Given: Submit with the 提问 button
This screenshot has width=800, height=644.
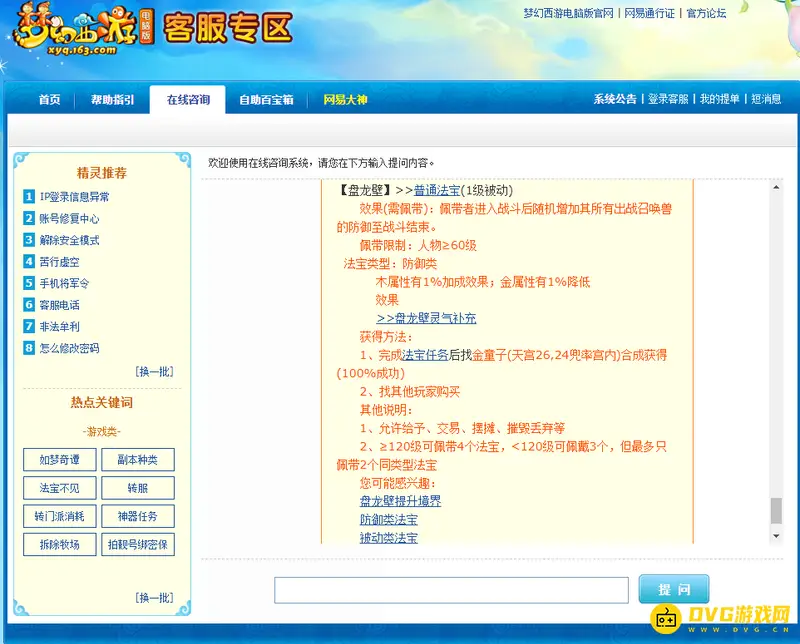Looking at the screenshot, I should point(674,589).
